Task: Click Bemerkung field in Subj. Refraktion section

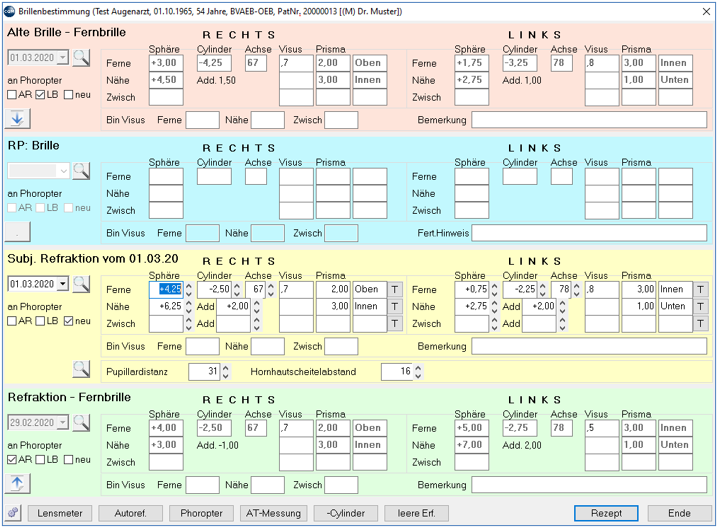Action: [589, 346]
